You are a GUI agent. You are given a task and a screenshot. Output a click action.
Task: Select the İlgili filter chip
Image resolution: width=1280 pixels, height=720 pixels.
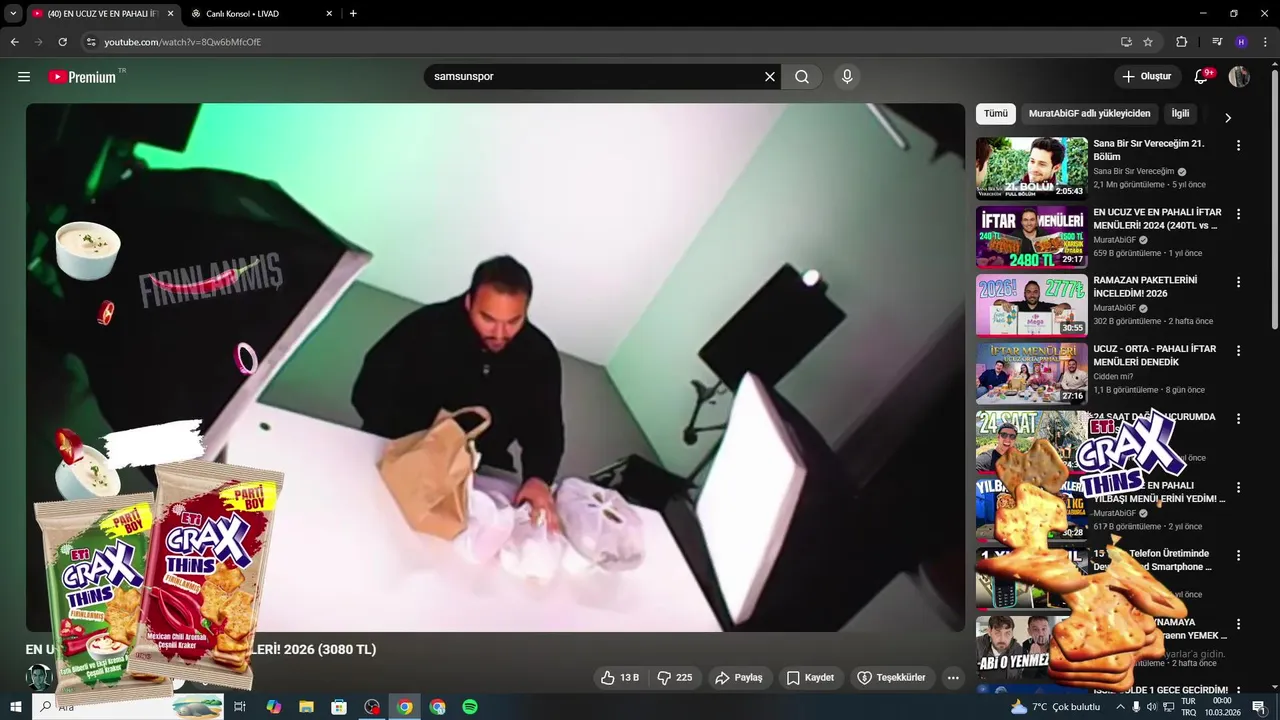(1180, 114)
